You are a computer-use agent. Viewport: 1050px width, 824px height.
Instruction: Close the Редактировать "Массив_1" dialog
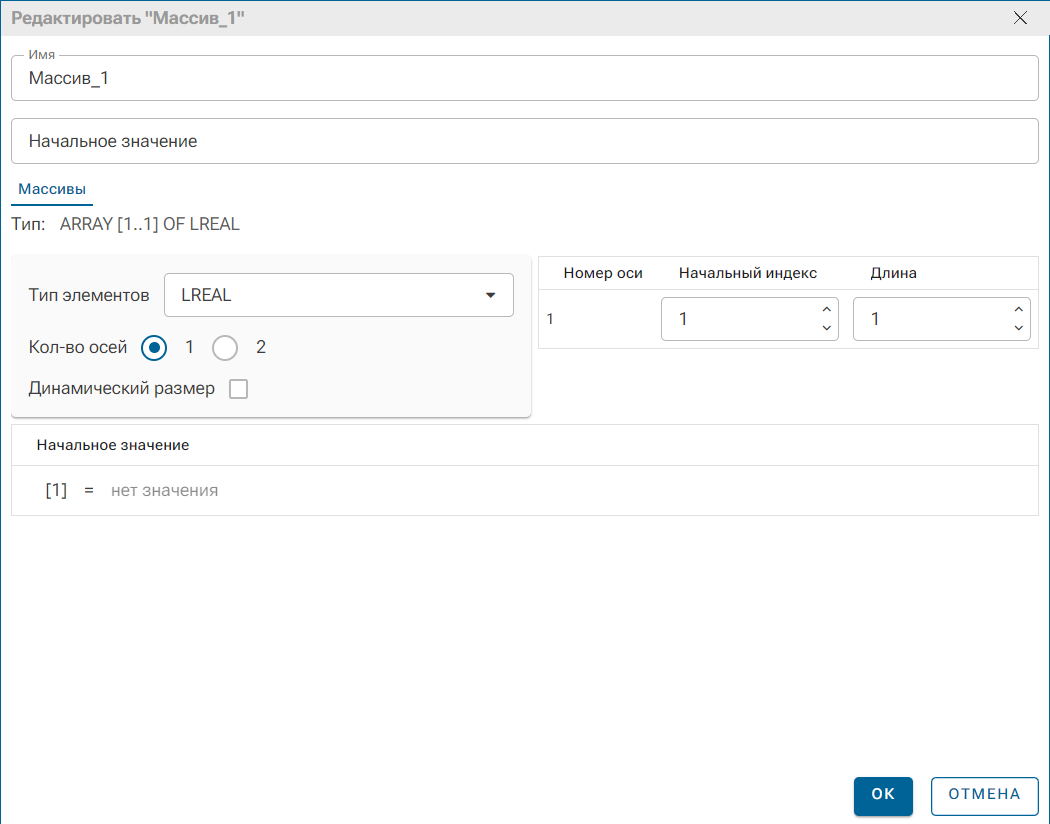(x=1020, y=18)
